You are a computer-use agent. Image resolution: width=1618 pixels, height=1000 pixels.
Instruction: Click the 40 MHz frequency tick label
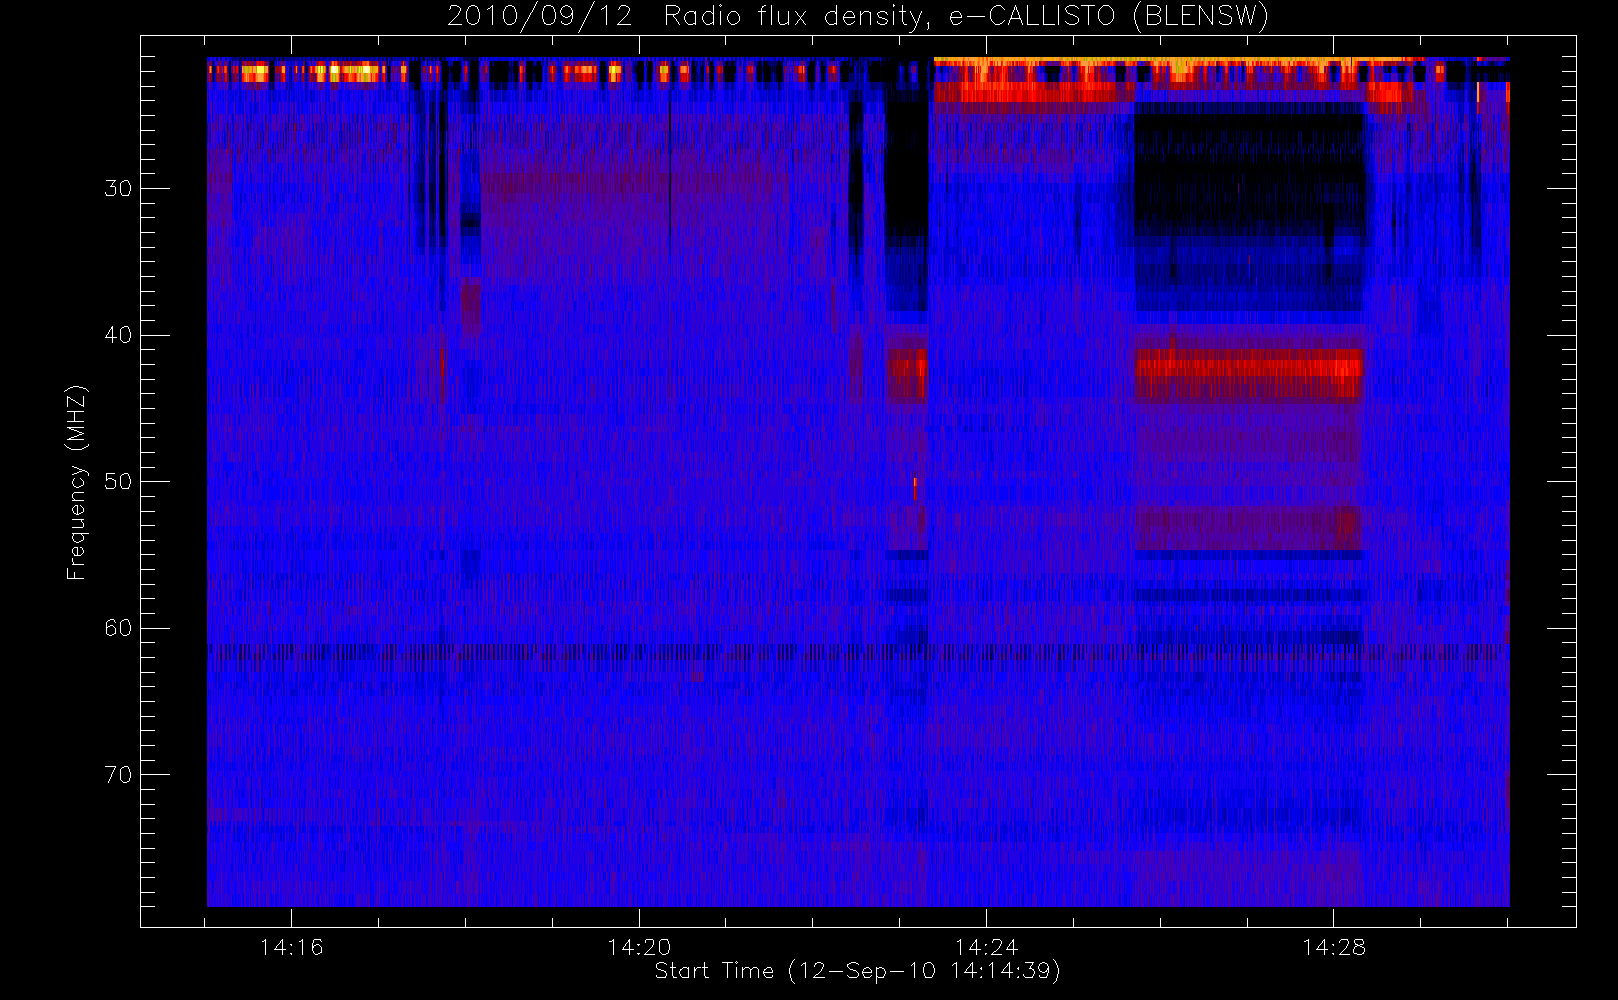[x=118, y=335]
